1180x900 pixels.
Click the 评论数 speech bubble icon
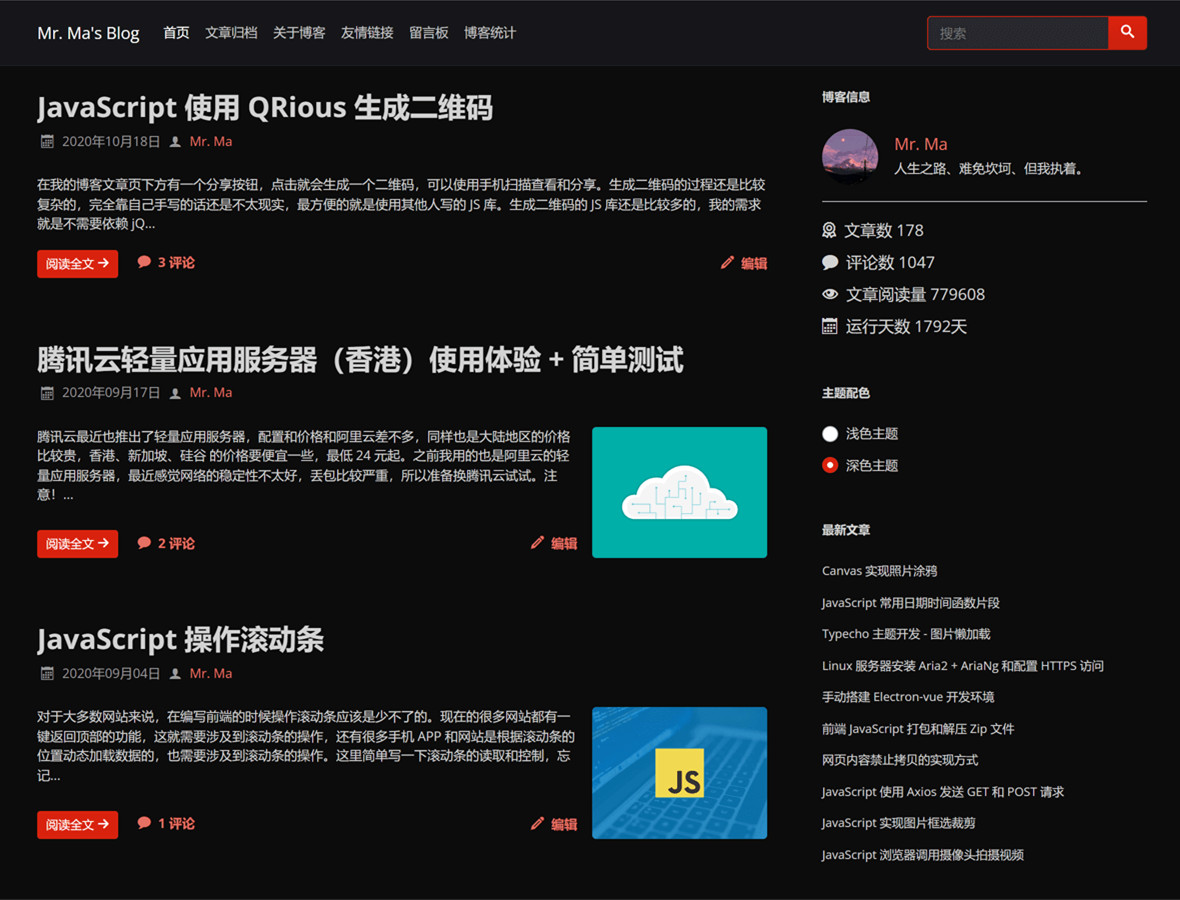pos(830,262)
